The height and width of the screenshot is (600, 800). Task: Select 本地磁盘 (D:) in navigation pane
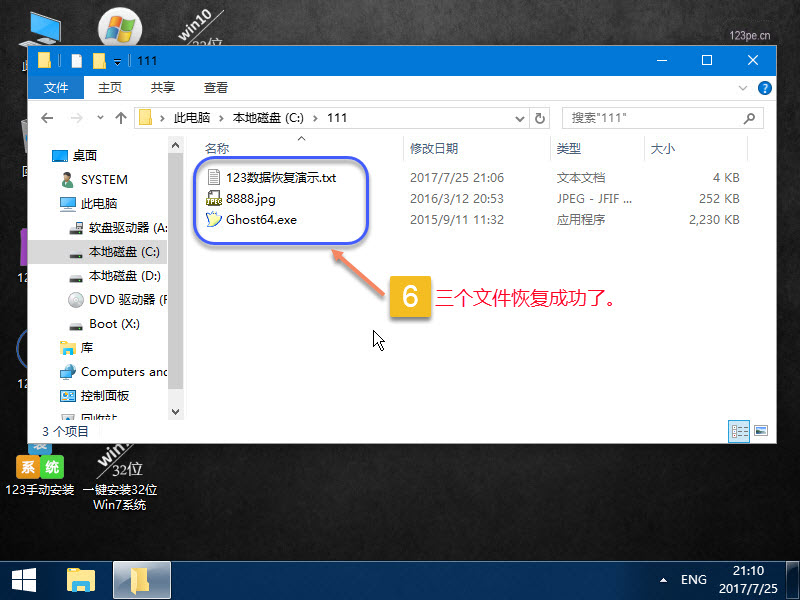point(124,275)
